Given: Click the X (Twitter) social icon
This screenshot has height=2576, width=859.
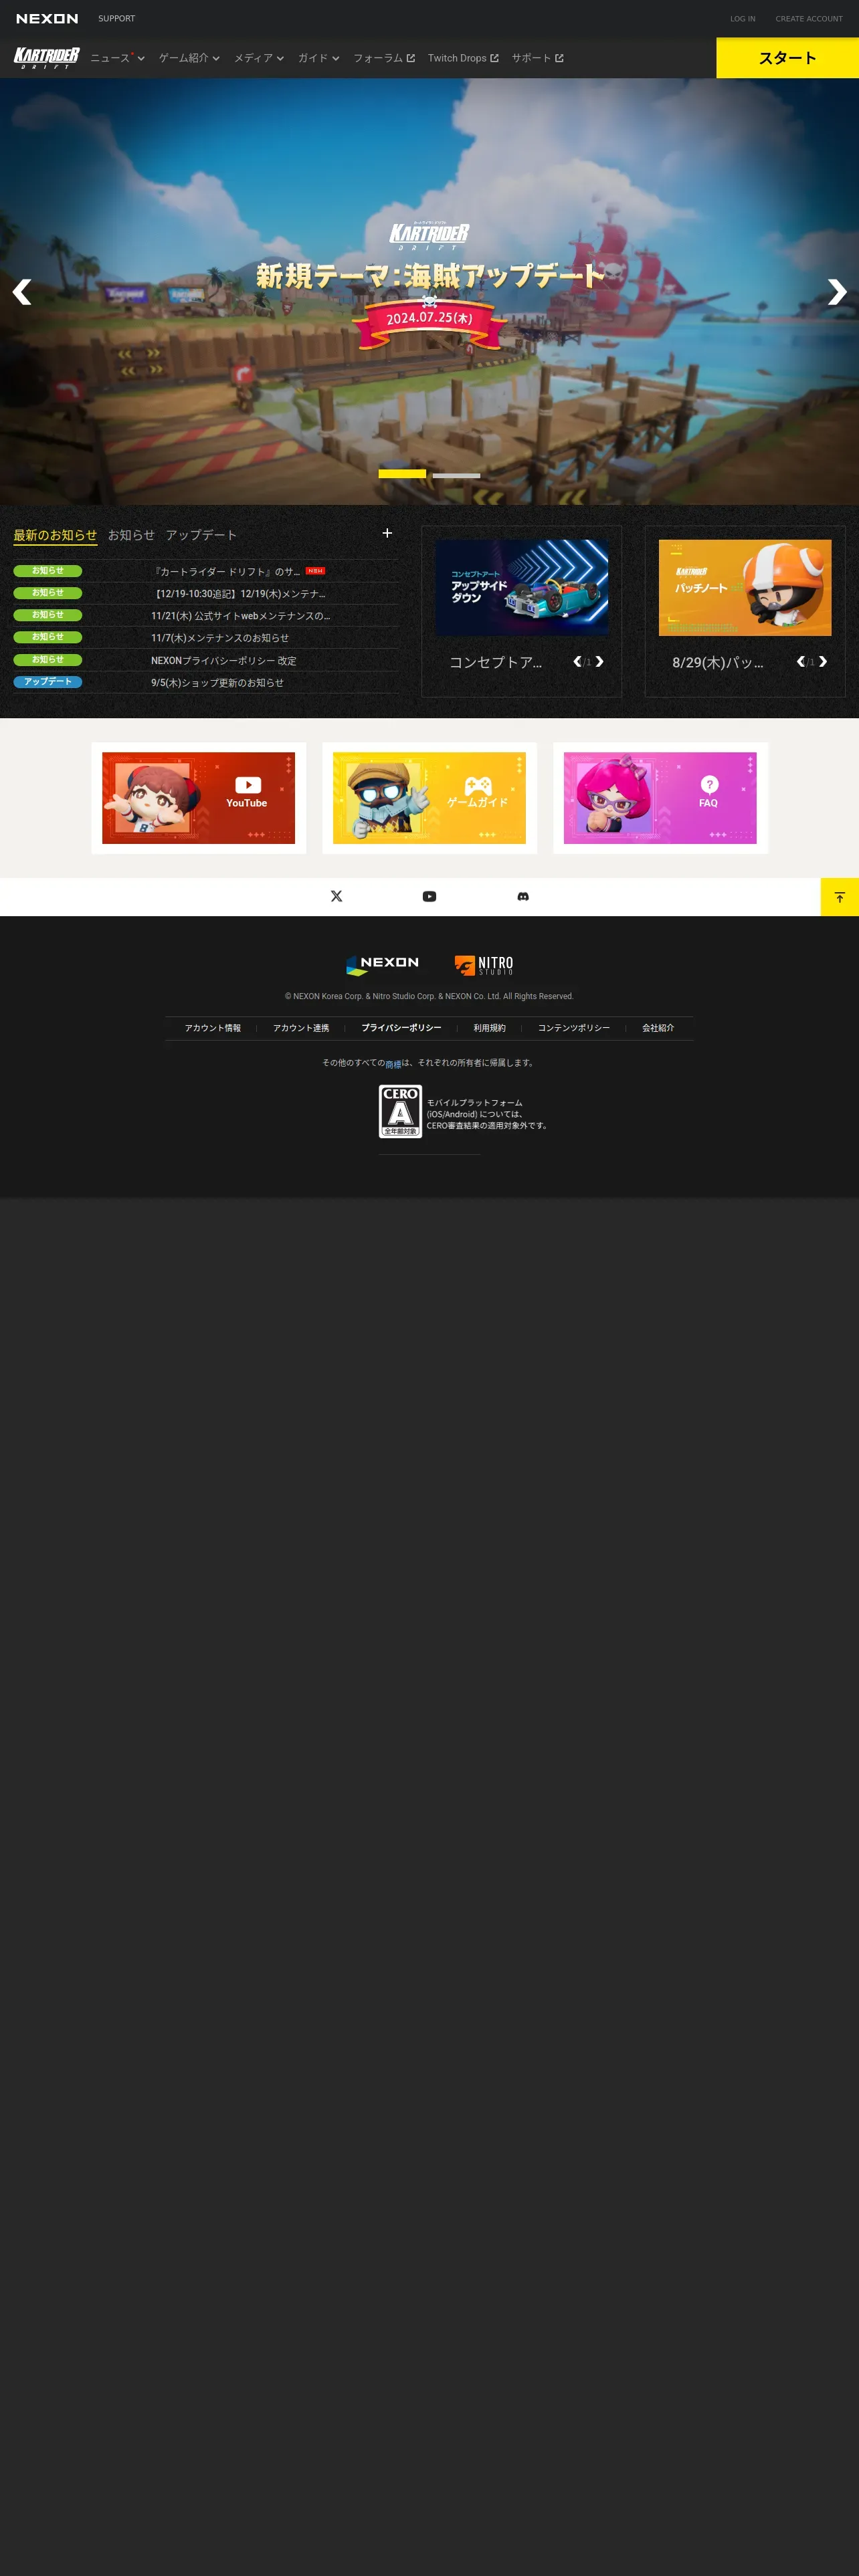Looking at the screenshot, I should 336,896.
